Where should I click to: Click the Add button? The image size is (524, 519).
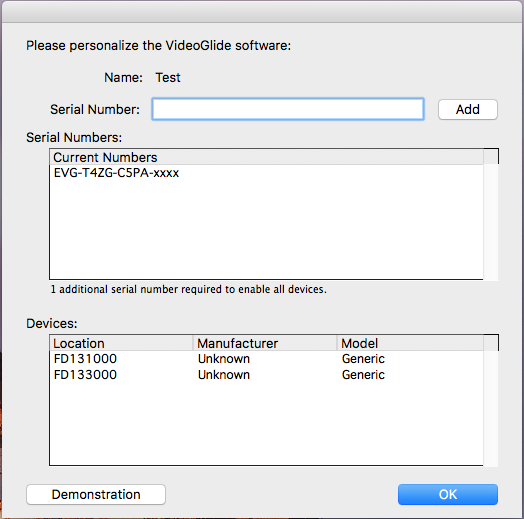(x=468, y=109)
